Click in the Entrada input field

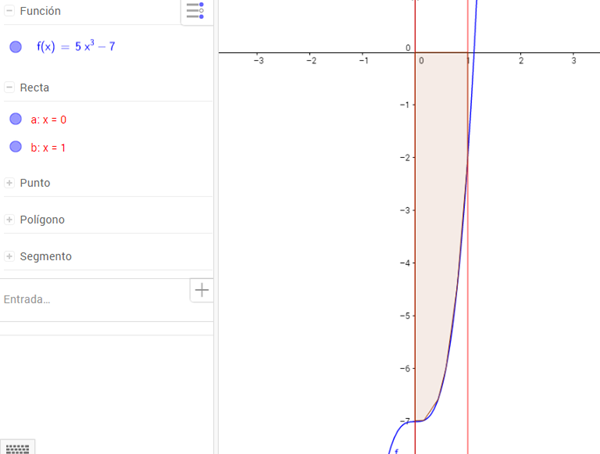pos(96,299)
